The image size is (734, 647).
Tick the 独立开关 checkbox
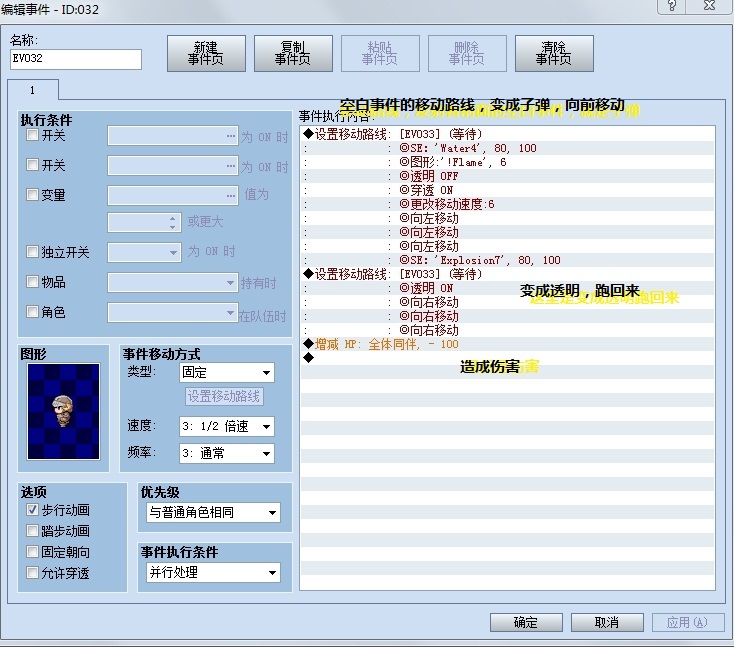pyautogui.click(x=32, y=252)
